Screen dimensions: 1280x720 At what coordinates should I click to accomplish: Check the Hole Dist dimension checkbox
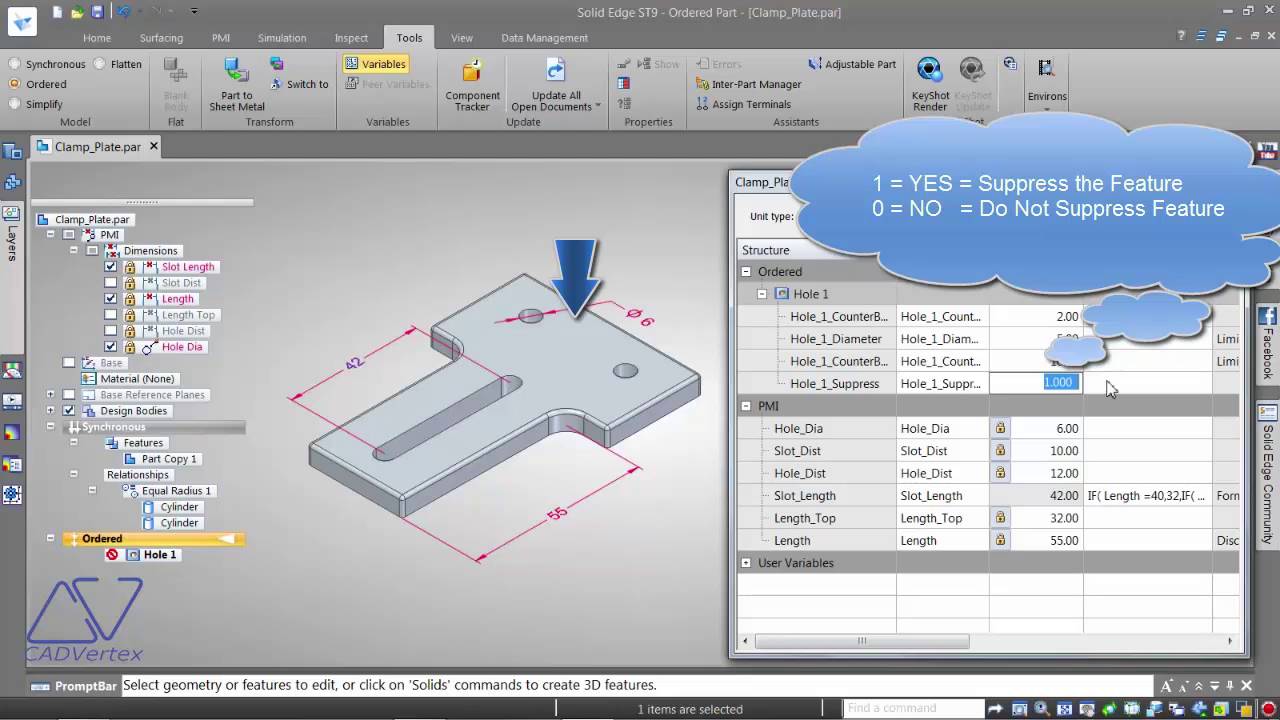tap(111, 331)
